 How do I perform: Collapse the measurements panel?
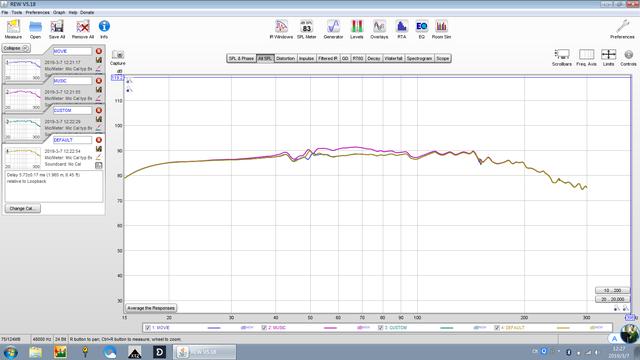[16, 48]
